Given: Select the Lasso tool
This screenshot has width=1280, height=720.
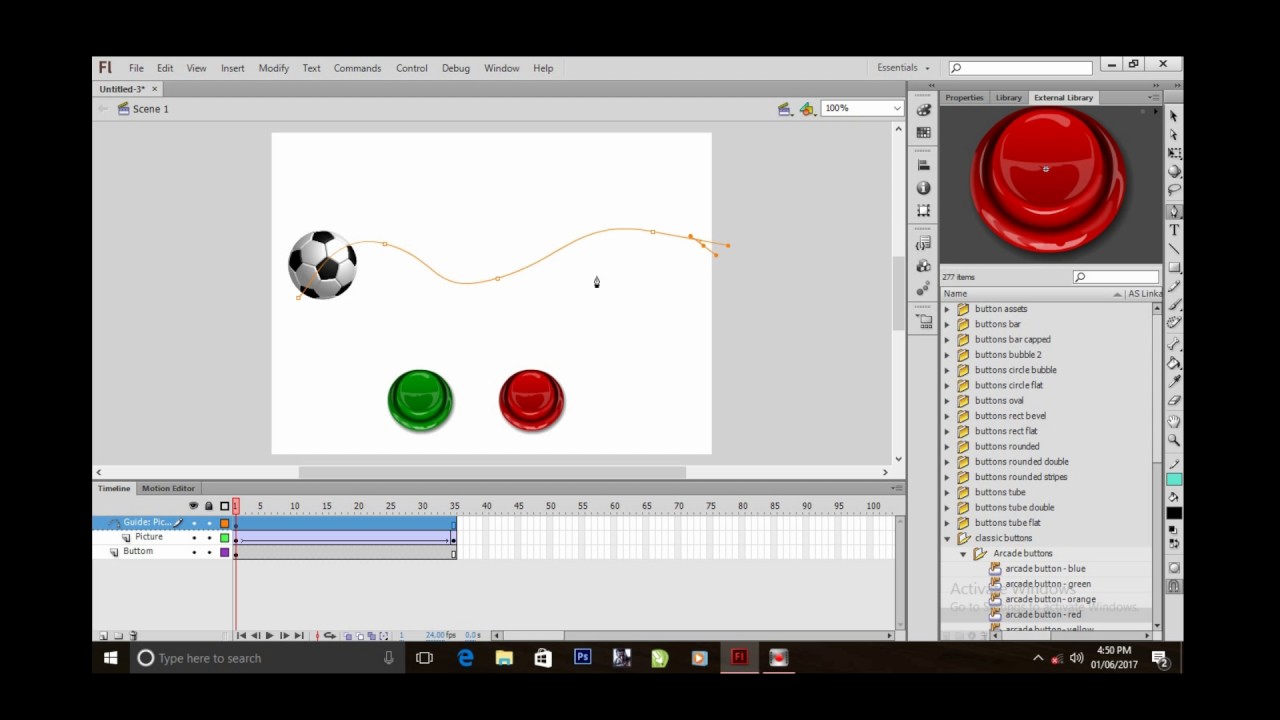Looking at the screenshot, I should 1174,190.
